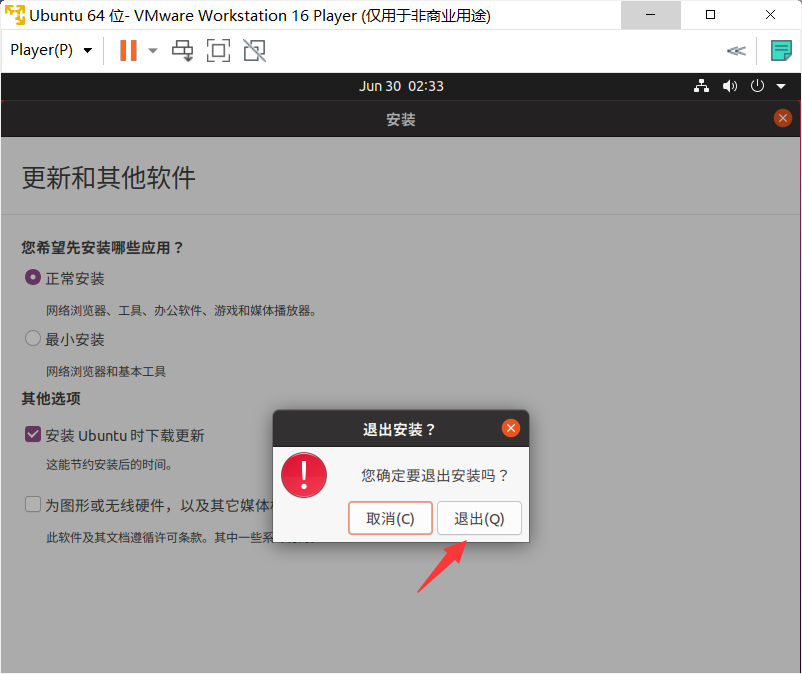Viewport: 802px width, 674px height.
Task: Click the Ubuntu network connection icon
Action: tap(701, 86)
